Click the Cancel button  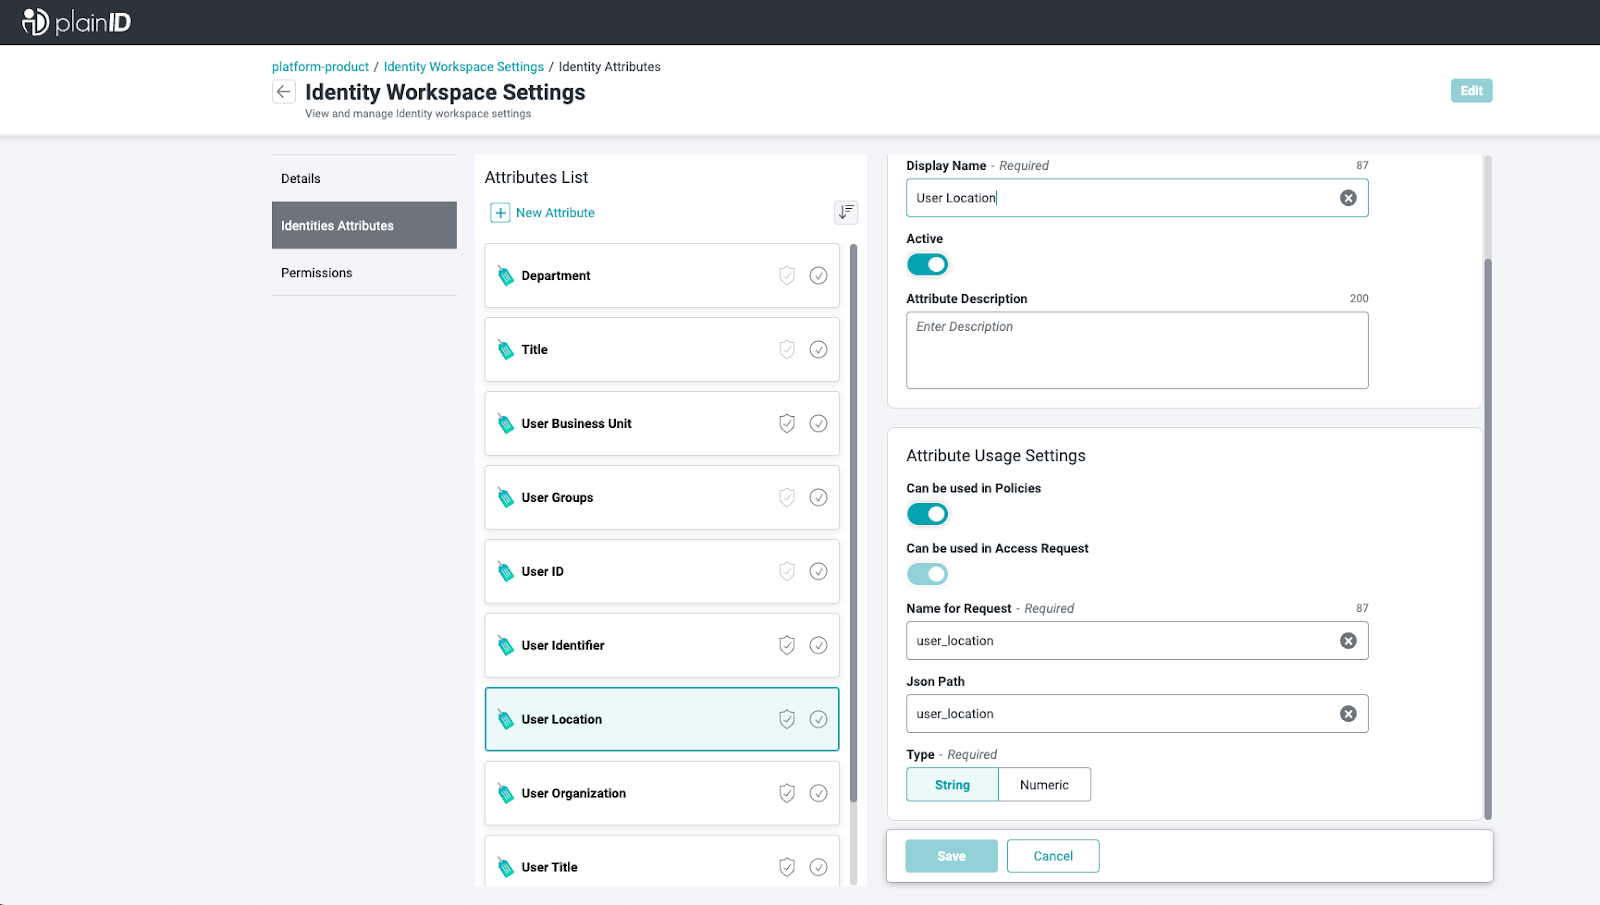pyautogui.click(x=1053, y=856)
